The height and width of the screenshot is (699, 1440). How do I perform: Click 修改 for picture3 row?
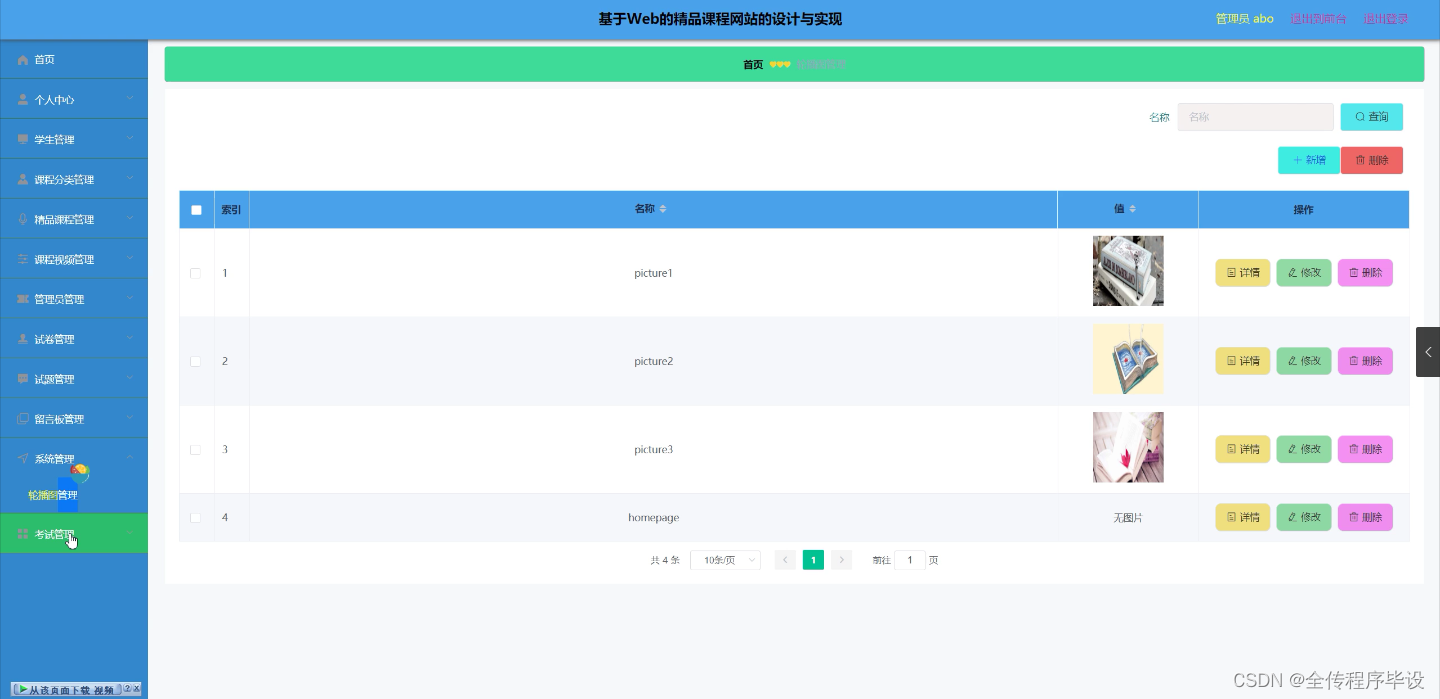click(1304, 449)
